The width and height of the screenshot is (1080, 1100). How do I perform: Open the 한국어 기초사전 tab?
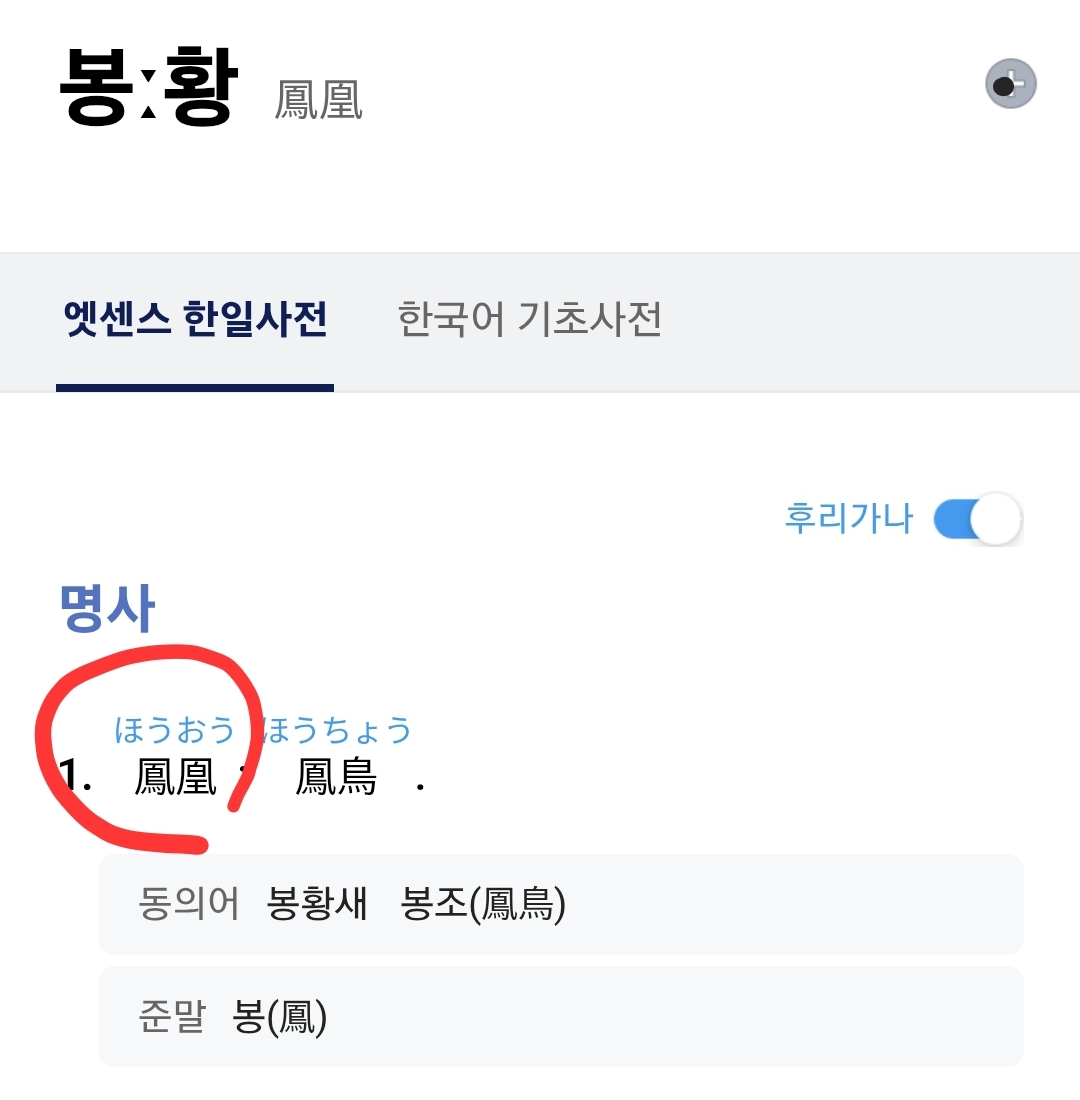[x=529, y=320]
